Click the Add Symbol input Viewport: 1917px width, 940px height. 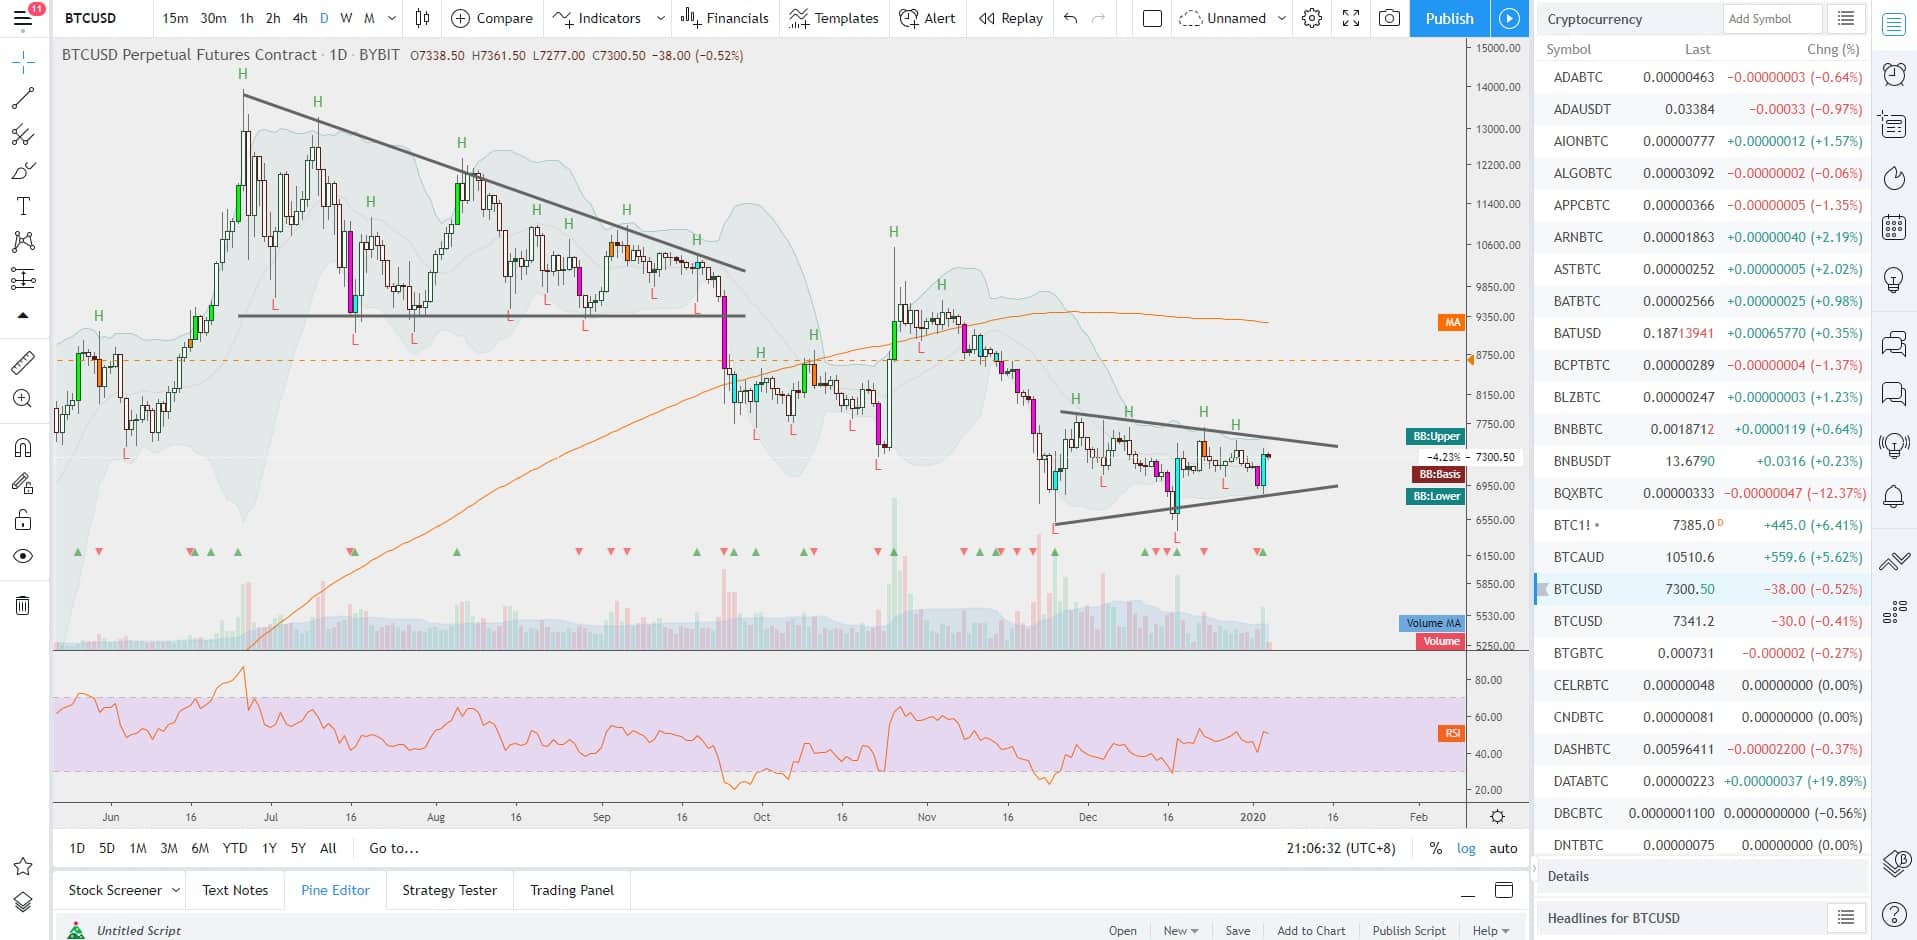1773,18
